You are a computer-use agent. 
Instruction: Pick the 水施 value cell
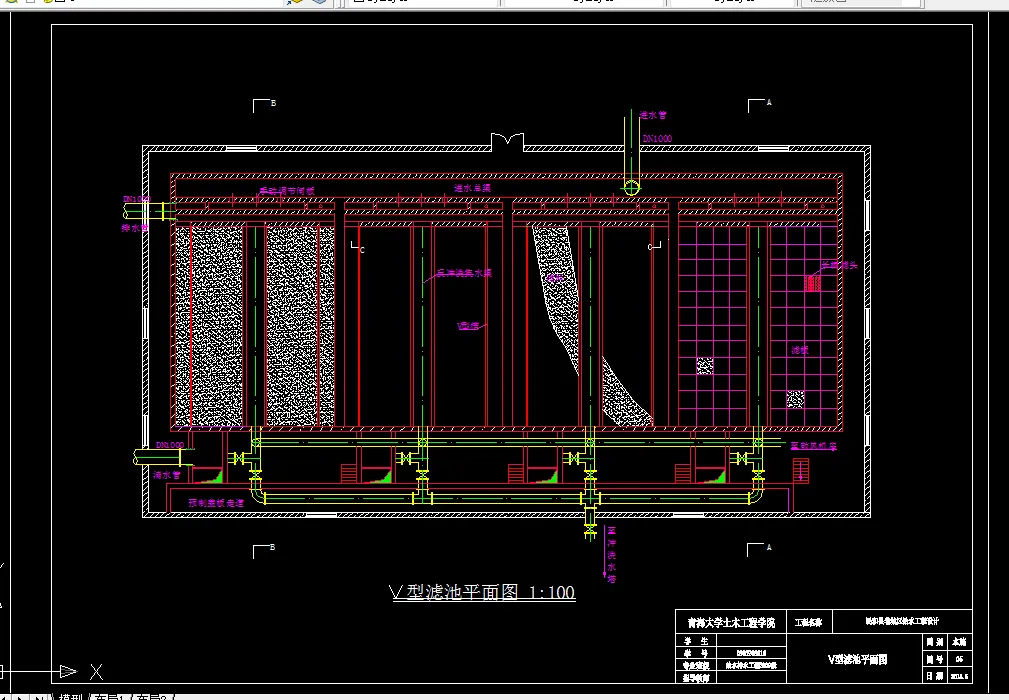(959, 642)
